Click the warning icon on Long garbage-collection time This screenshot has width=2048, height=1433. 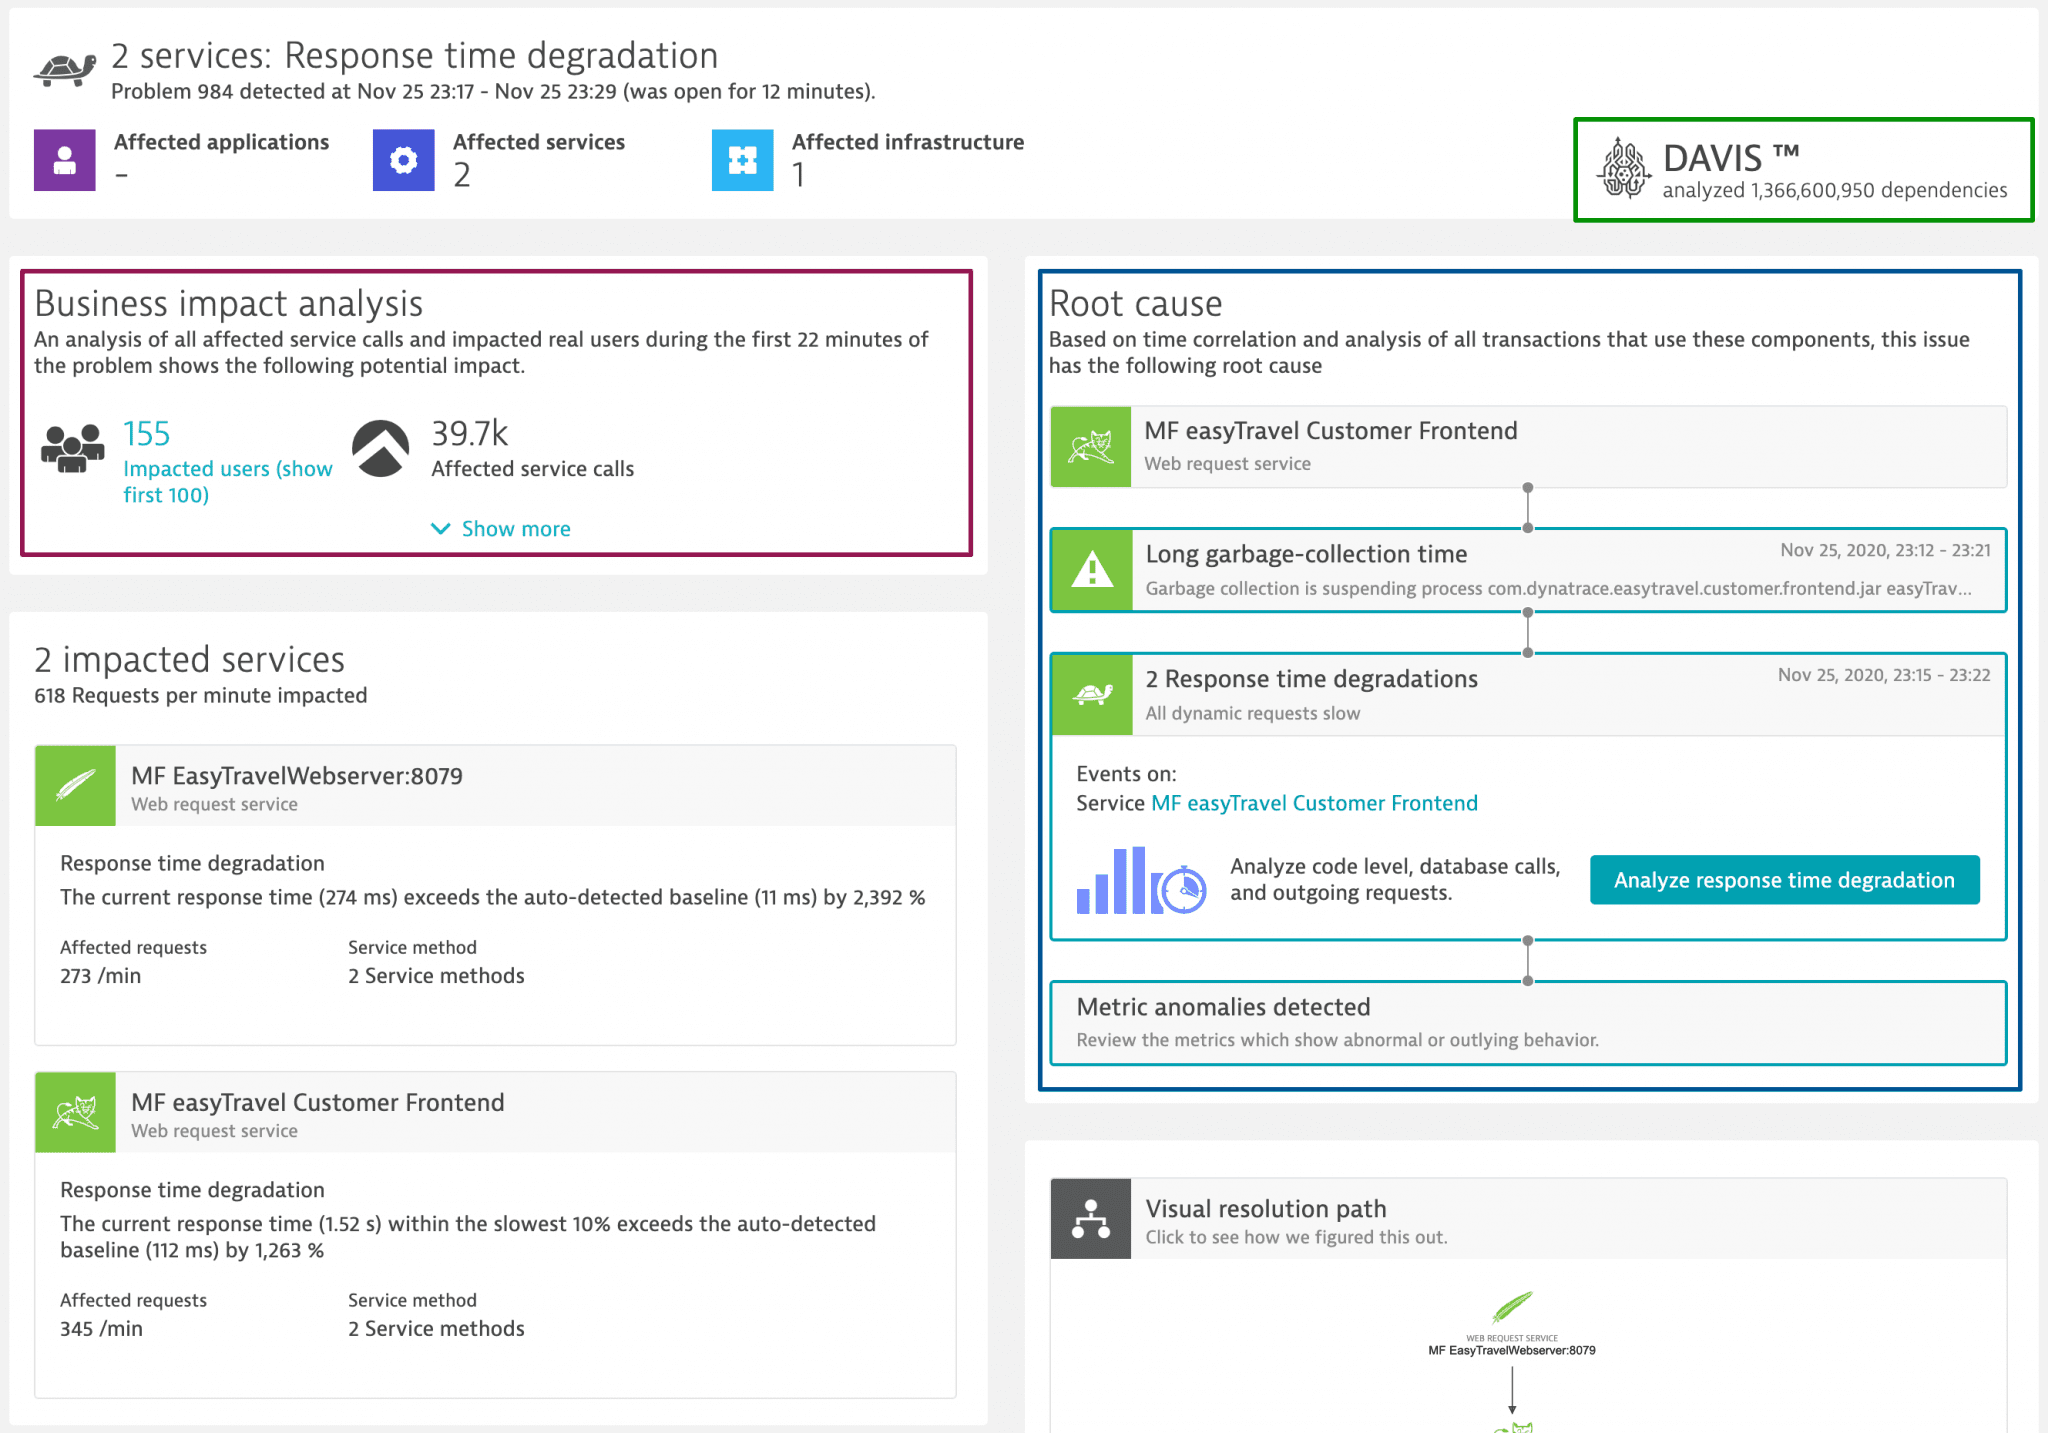point(1092,570)
